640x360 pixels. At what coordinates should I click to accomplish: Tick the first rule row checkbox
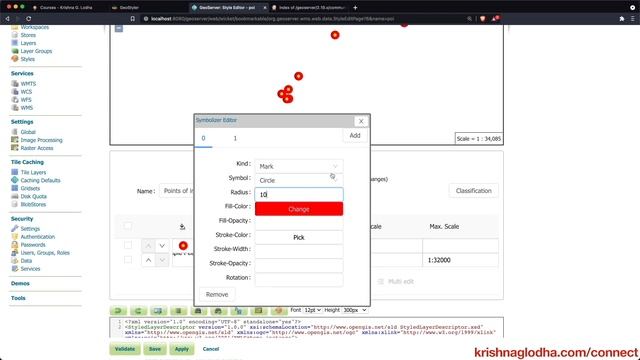pos(128,245)
